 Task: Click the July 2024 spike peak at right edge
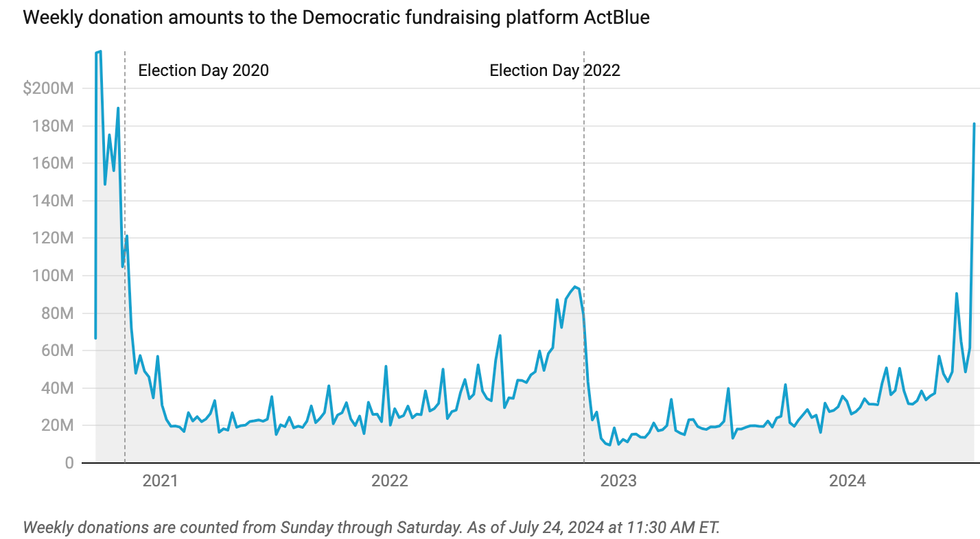974,124
